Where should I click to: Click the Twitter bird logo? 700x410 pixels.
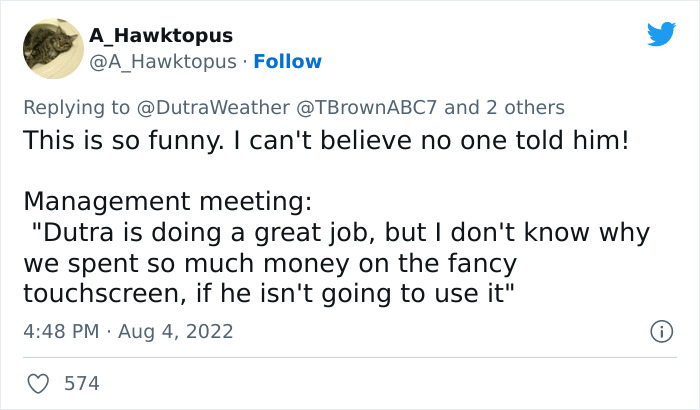pos(661,34)
